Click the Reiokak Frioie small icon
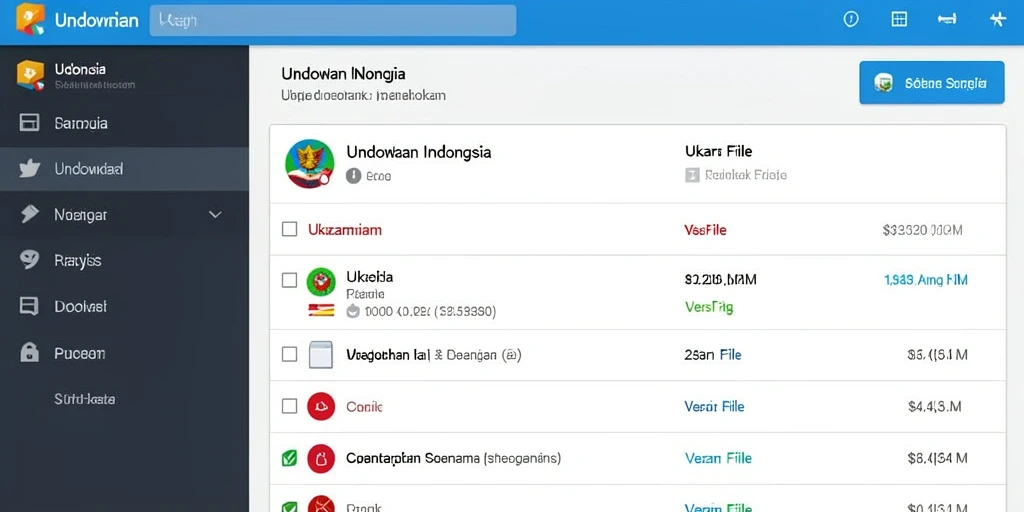The image size is (1024, 512). coord(692,175)
